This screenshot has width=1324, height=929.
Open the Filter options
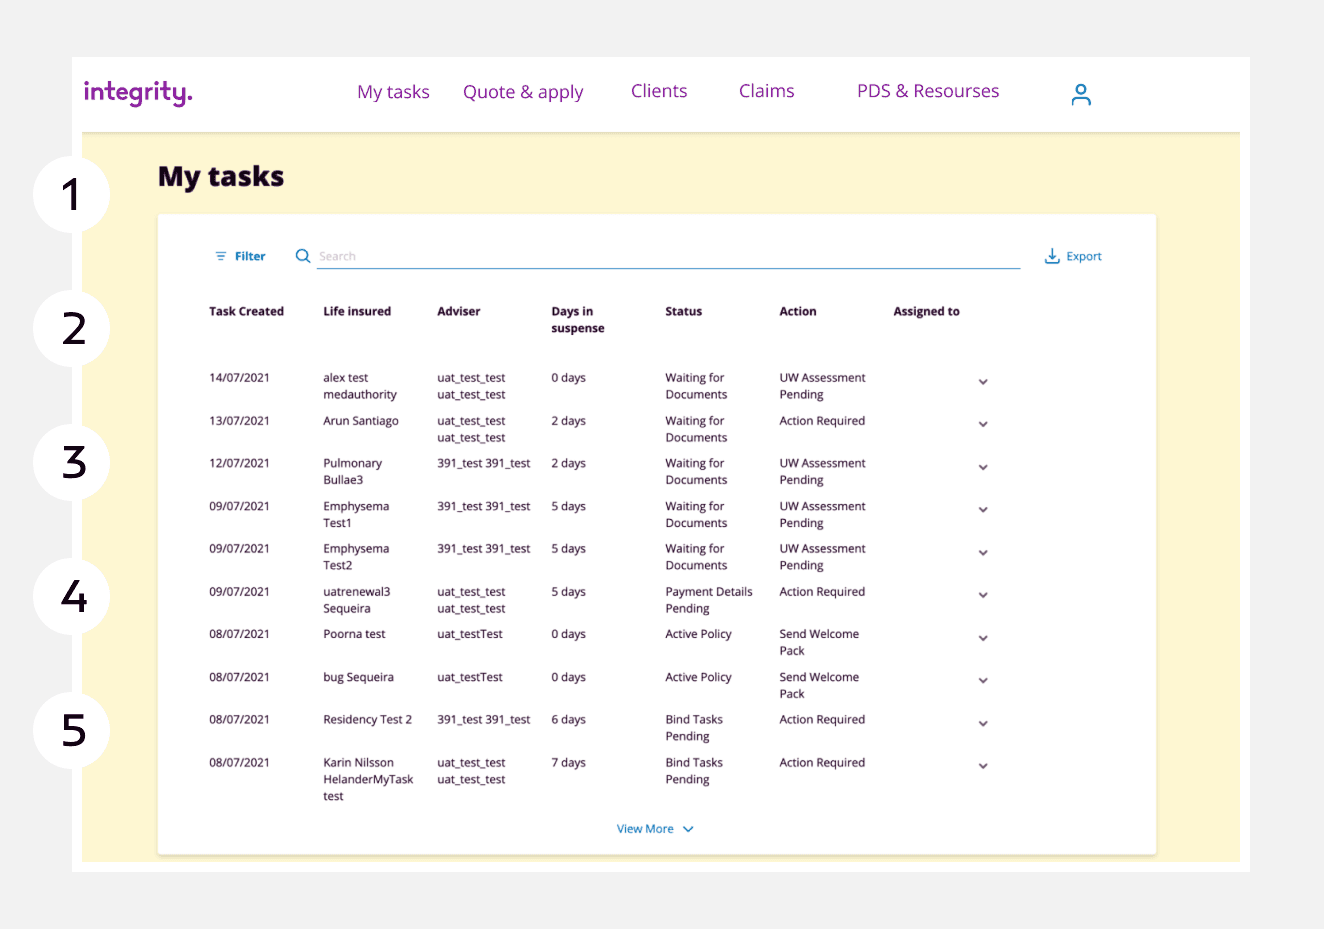click(x=240, y=256)
